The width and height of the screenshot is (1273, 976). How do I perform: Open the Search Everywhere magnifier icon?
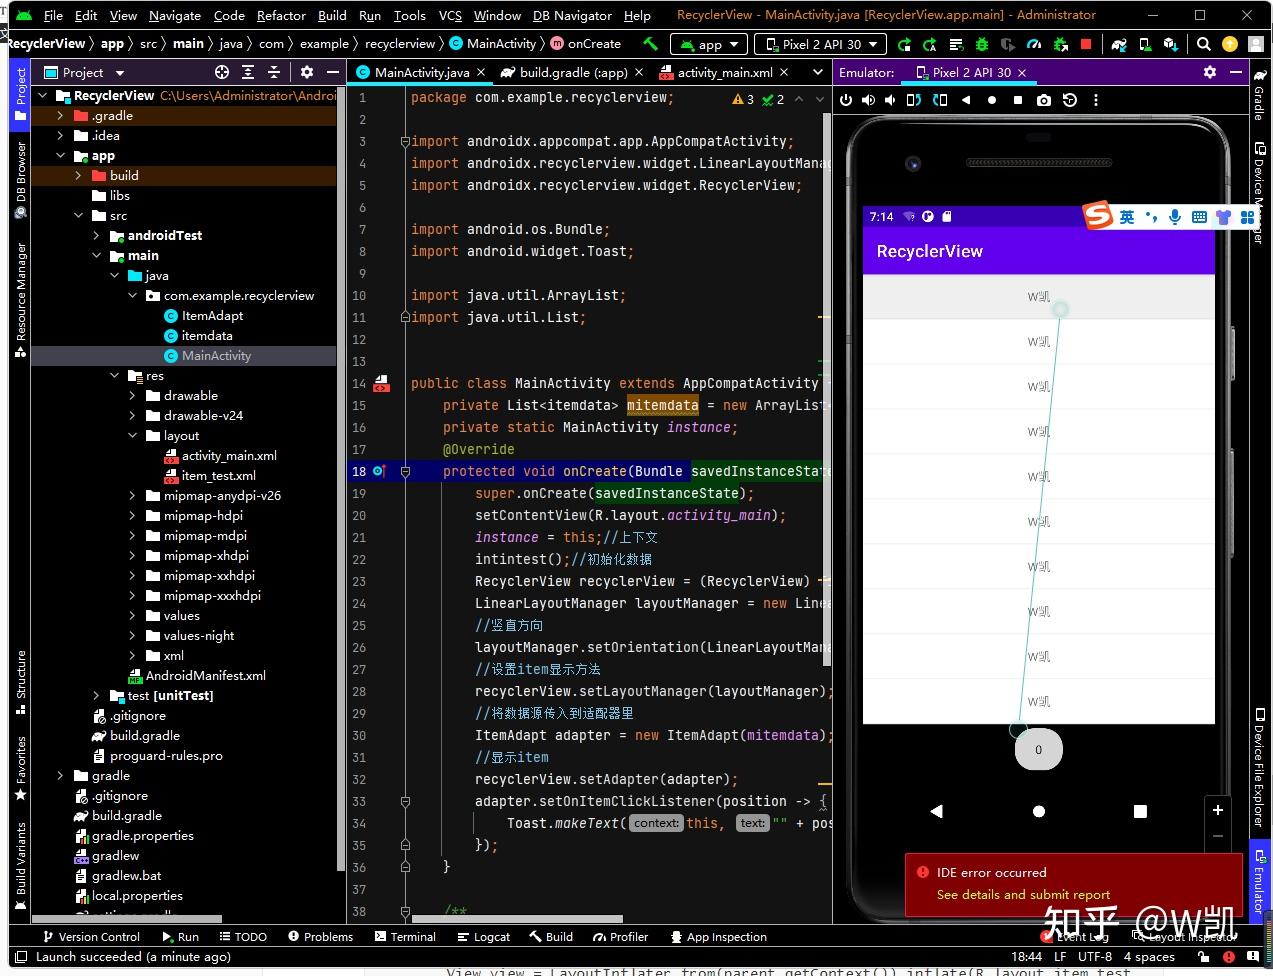tap(1203, 44)
